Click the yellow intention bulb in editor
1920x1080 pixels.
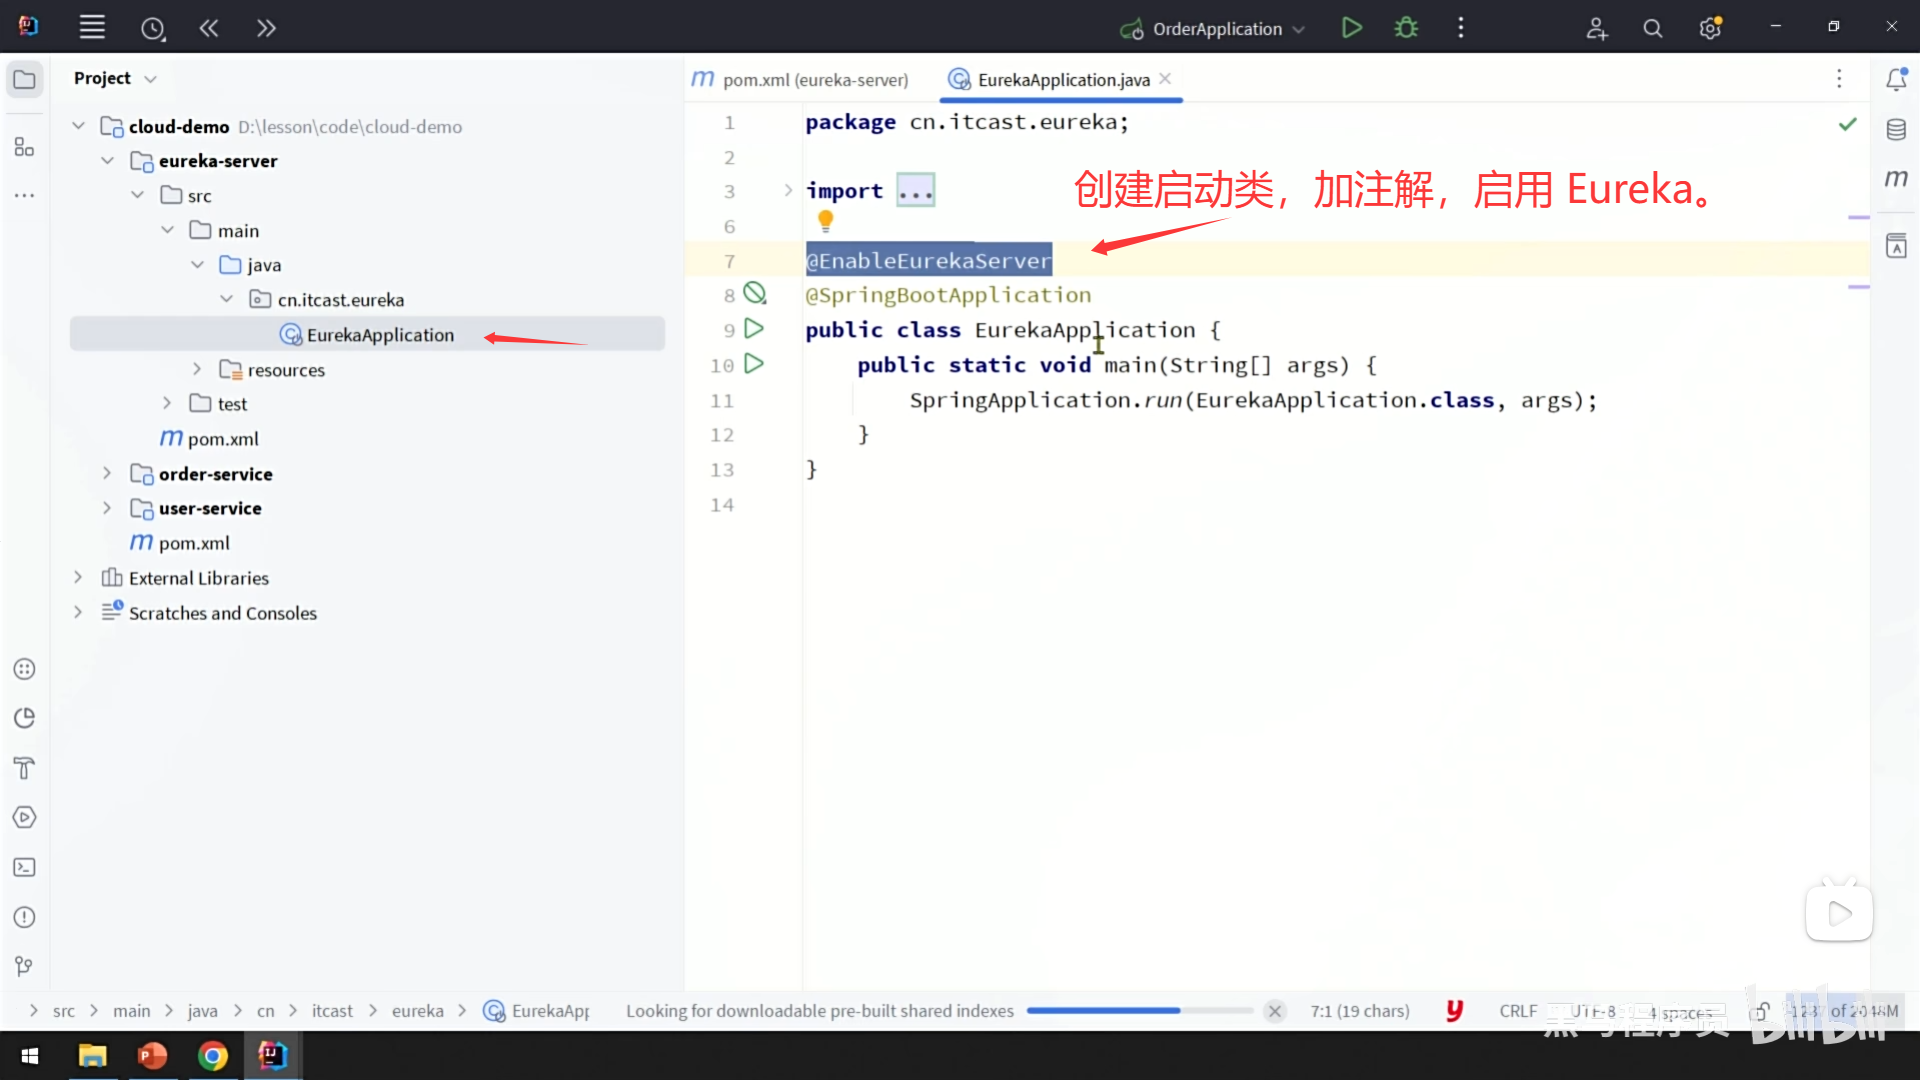(825, 219)
